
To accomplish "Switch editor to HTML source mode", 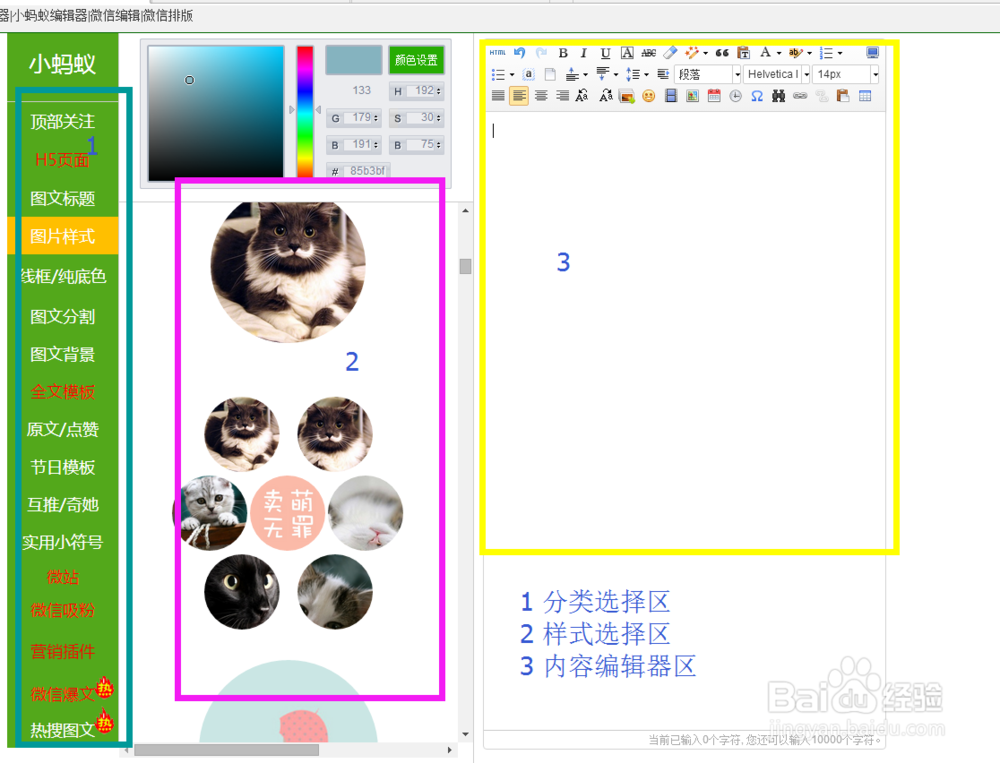I will [497, 53].
